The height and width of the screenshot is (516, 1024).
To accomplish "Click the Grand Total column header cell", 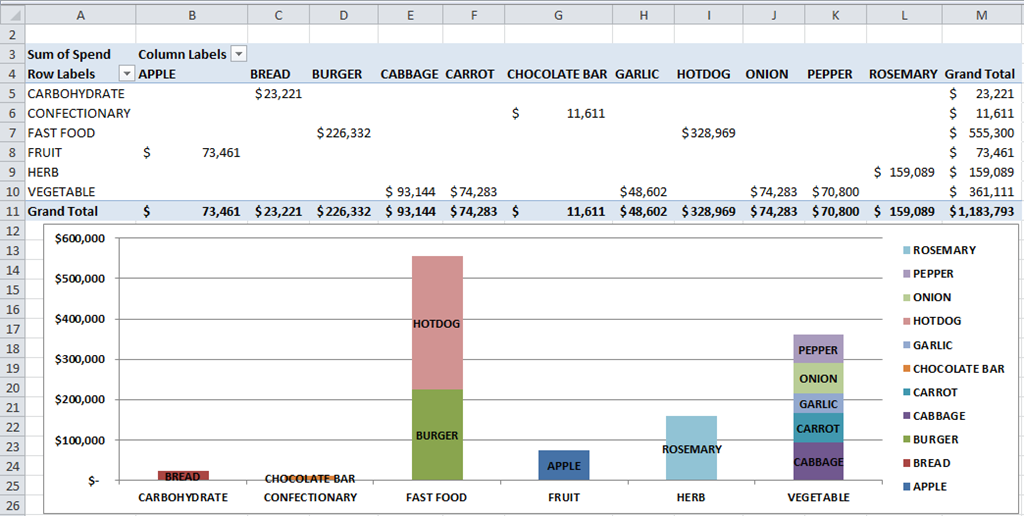I will click(x=982, y=74).
